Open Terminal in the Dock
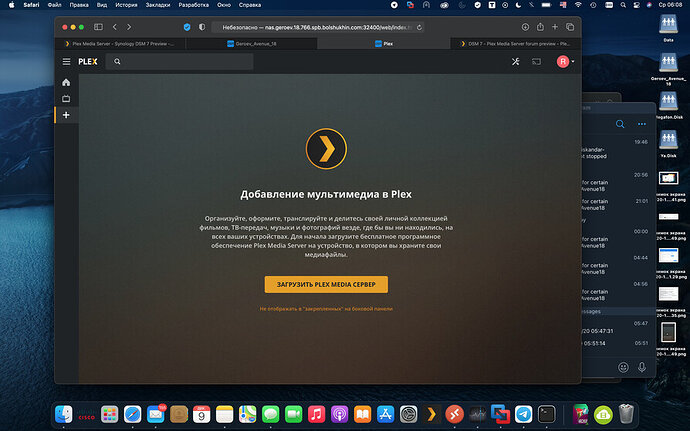This screenshot has width=690, height=431. 546,414
